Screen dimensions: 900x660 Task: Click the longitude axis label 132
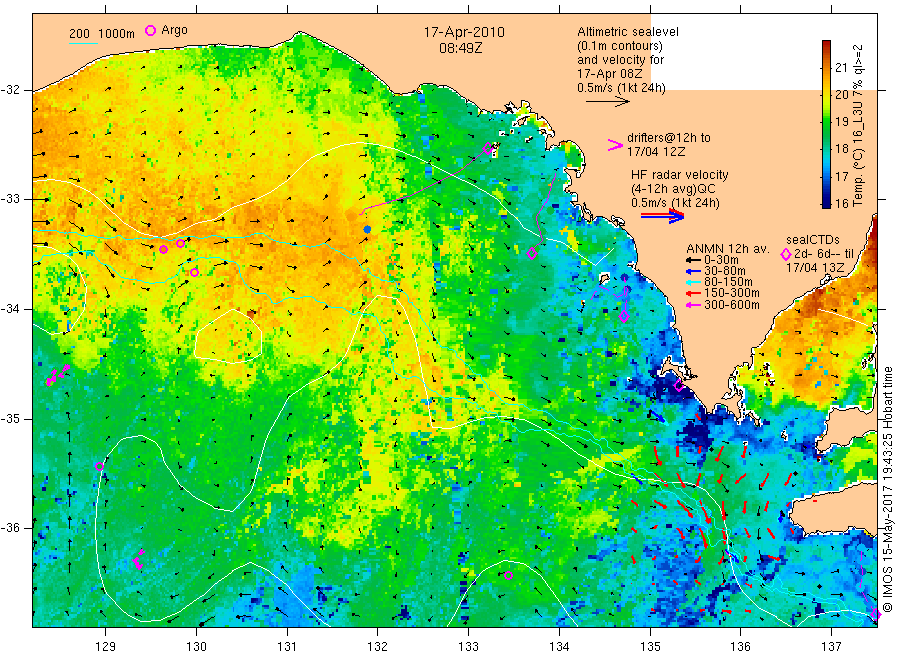point(378,647)
